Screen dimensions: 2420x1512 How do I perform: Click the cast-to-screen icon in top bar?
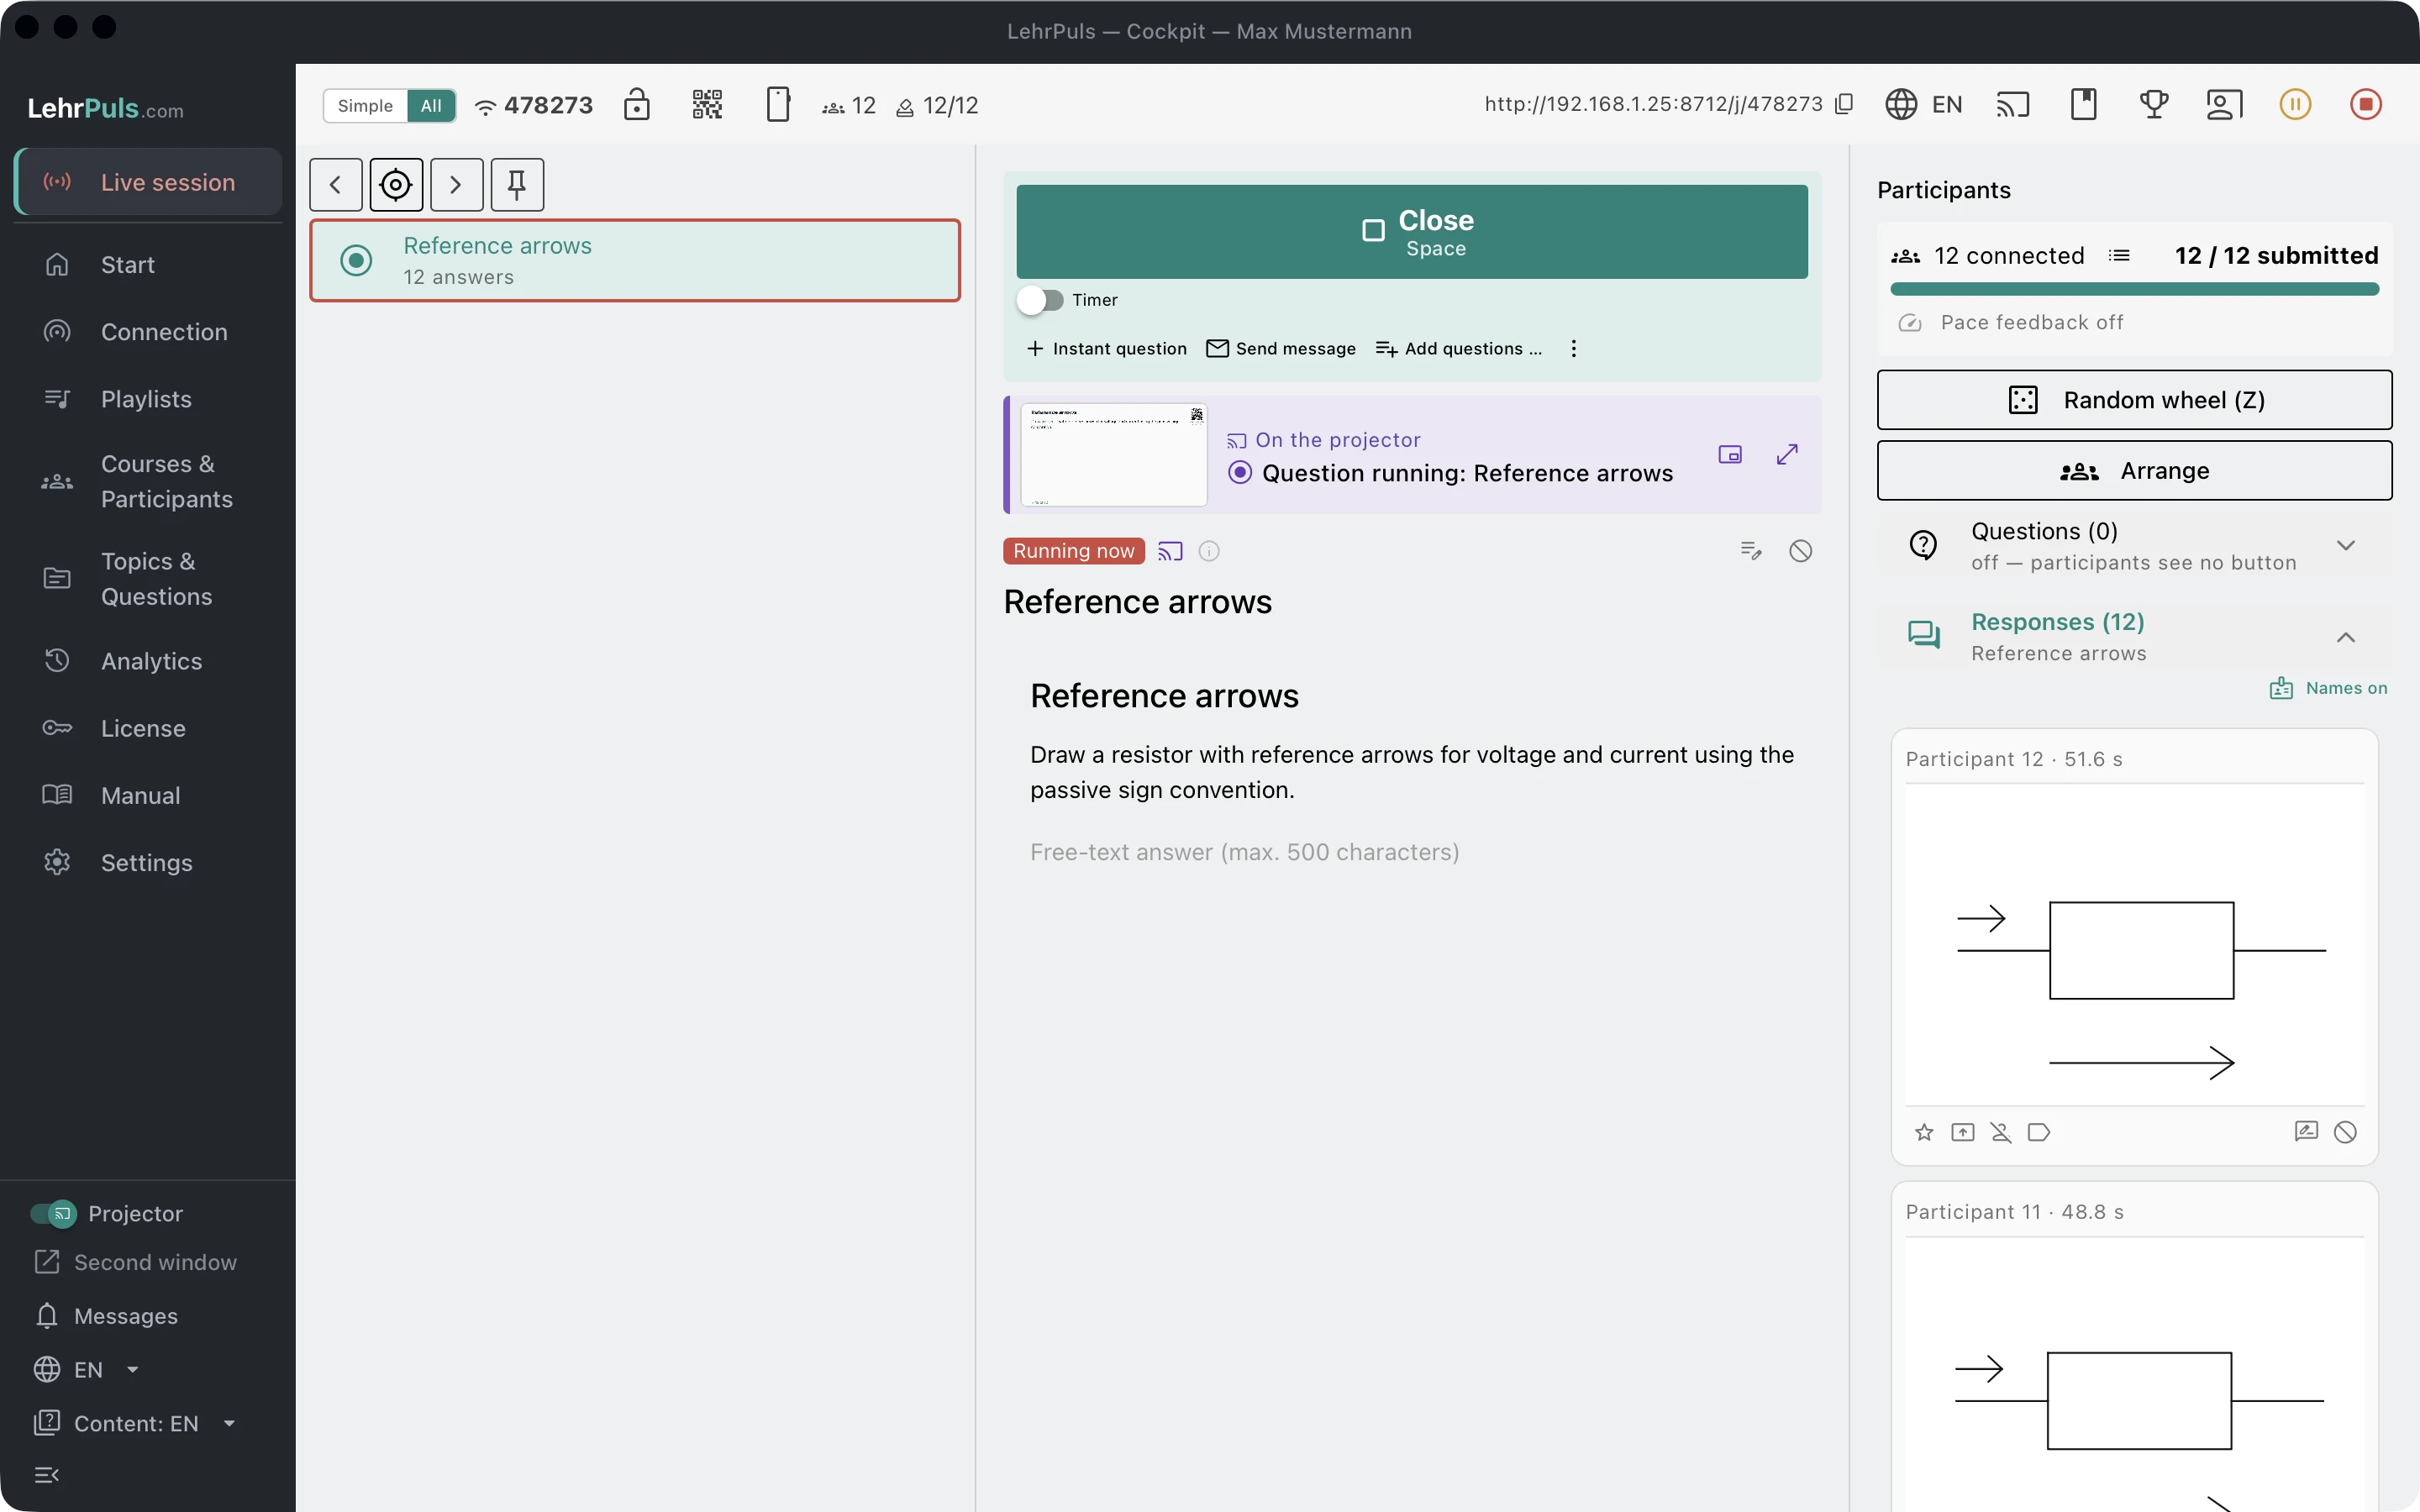pos(2013,104)
